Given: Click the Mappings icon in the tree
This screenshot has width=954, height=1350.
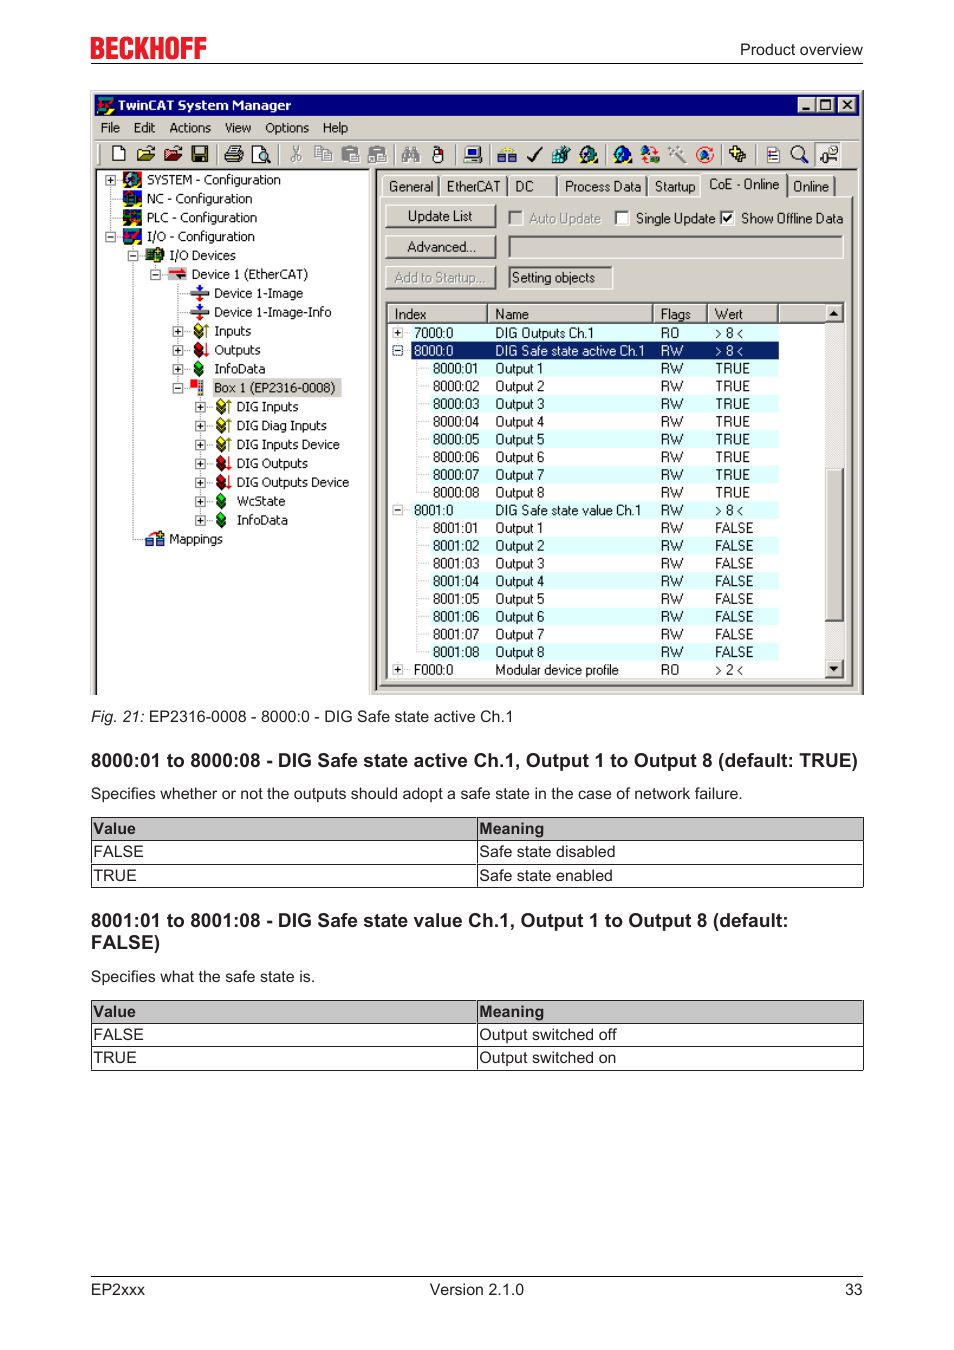Looking at the screenshot, I should [x=154, y=539].
